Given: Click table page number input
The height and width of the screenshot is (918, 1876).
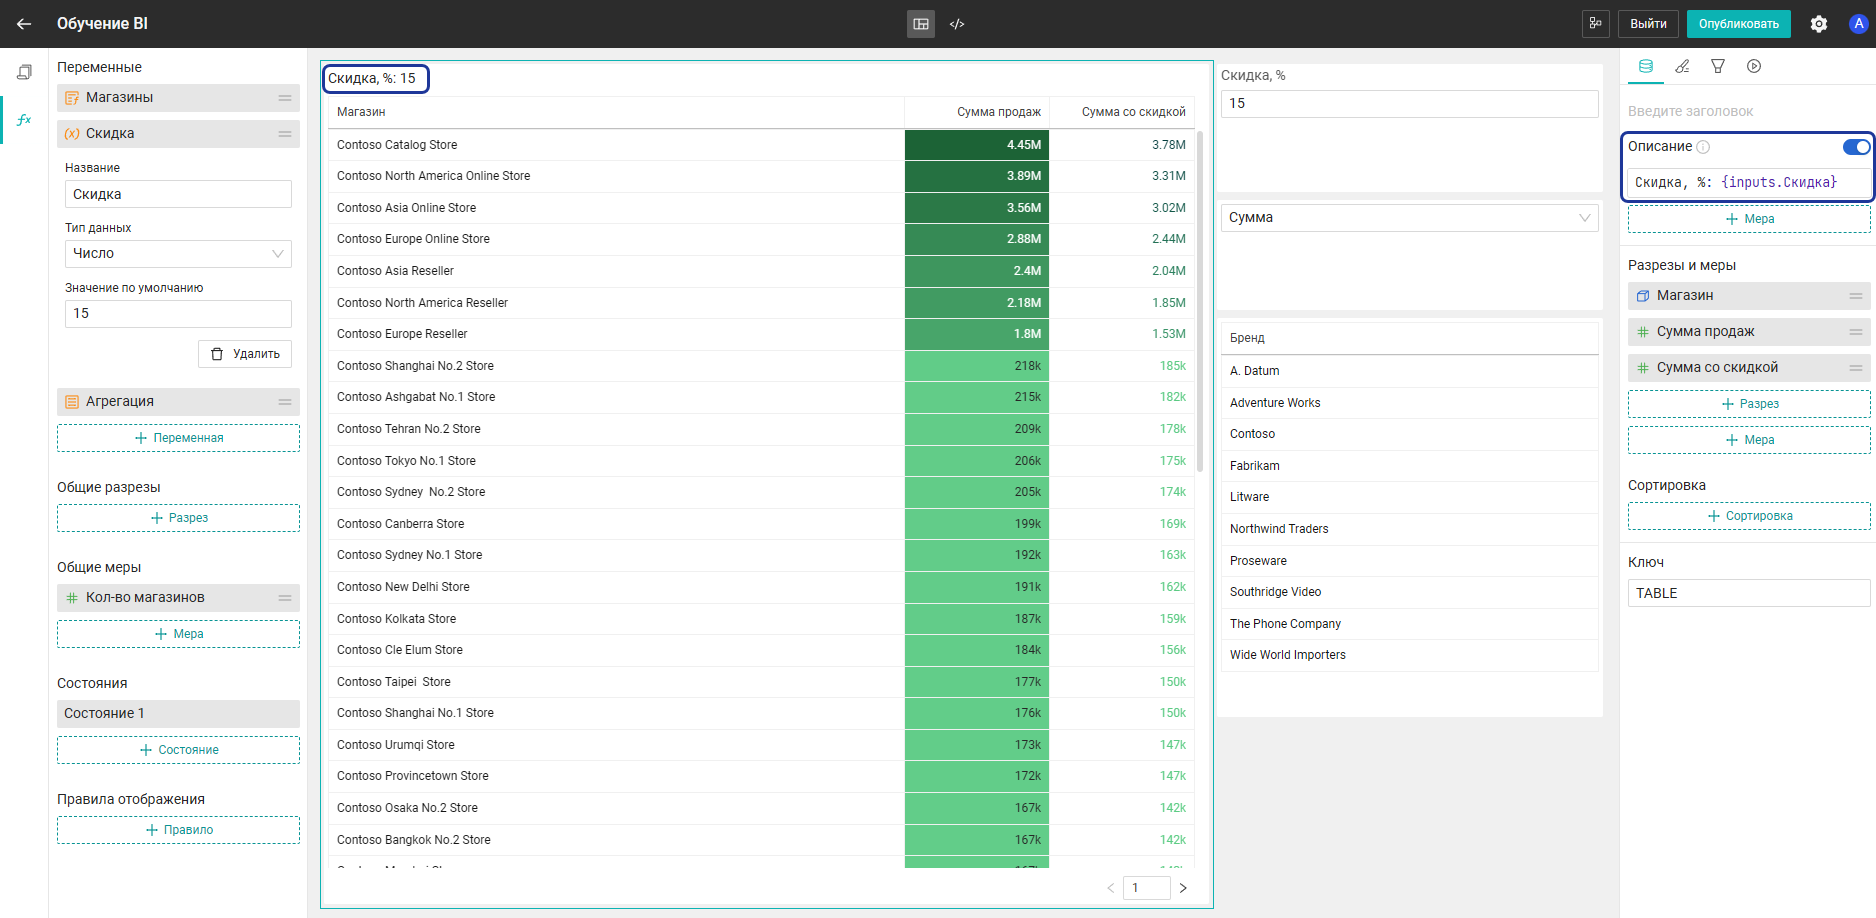Looking at the screenshot, I should click(x=1147, y=888).
